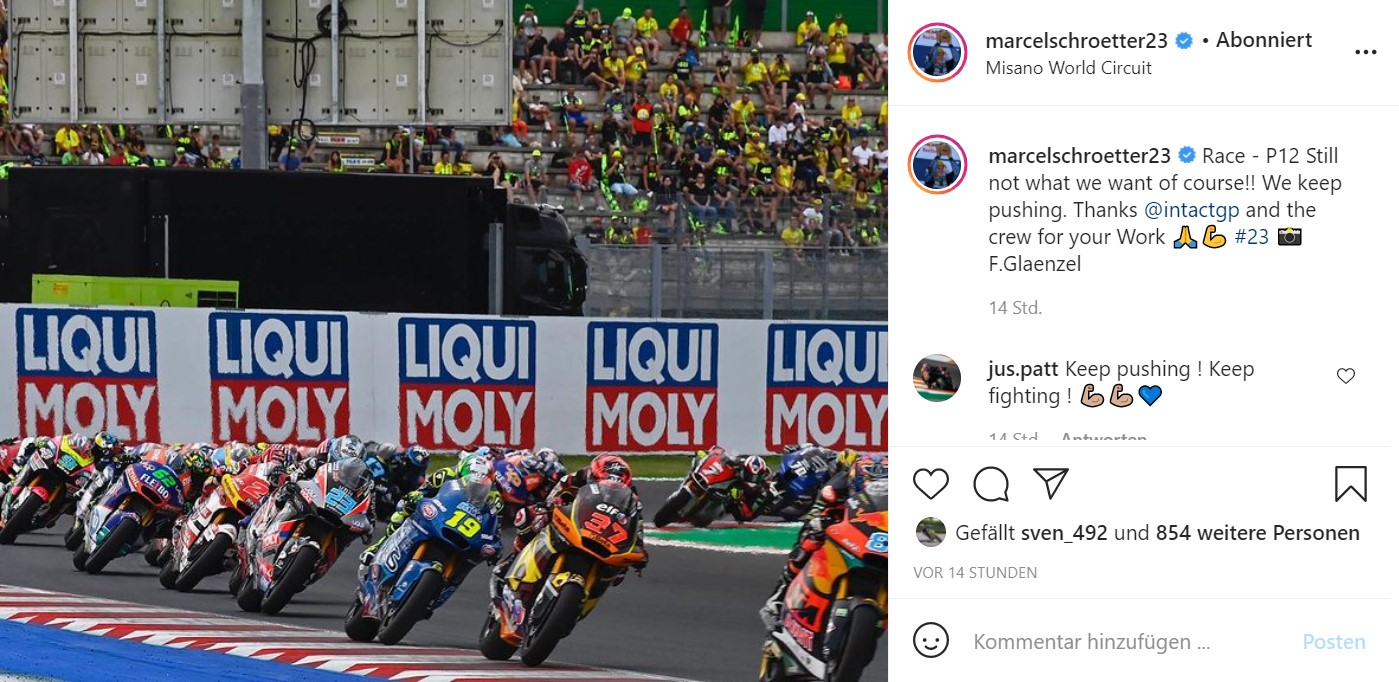Click the Kommentar hinzufügen input field

[1126, 642]
